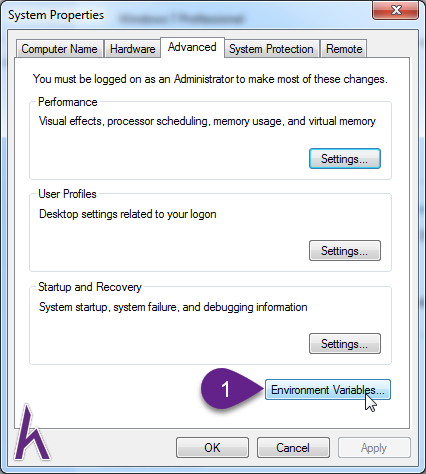
Task: Dismiss dialog with Cancel button
Action: (x=293, y=448)
